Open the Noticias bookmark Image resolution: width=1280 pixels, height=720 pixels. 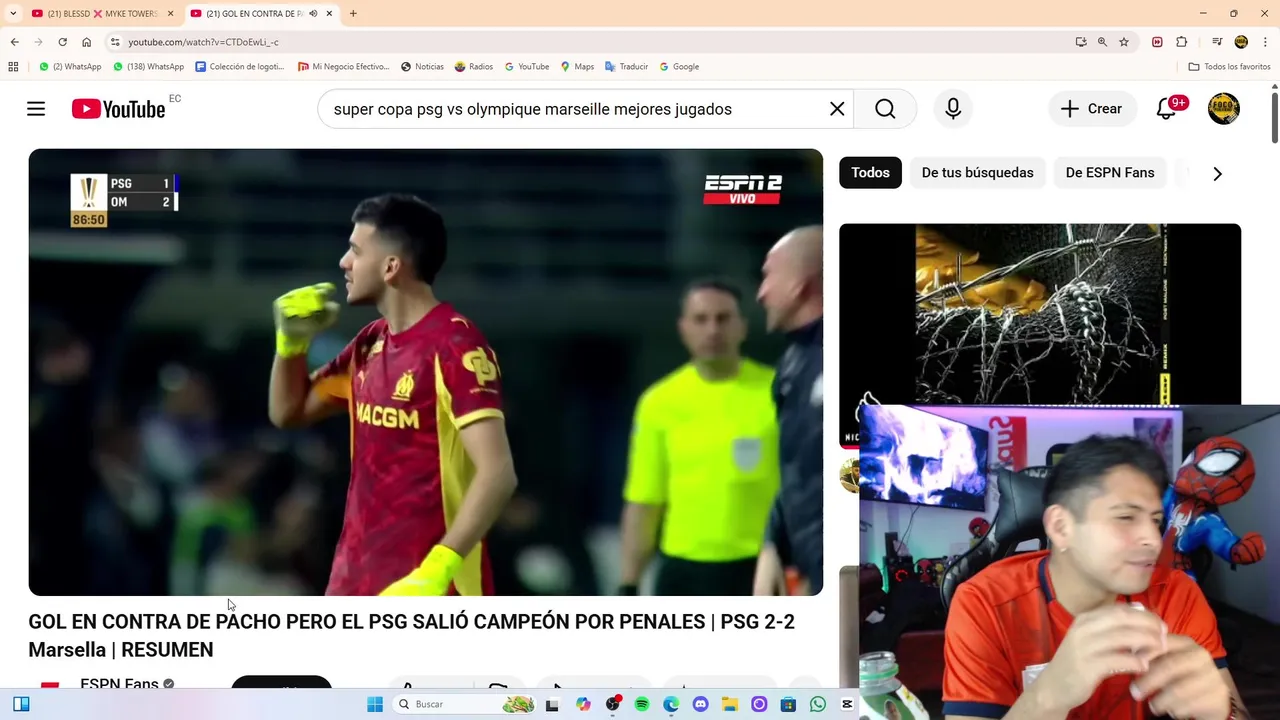pyautogui.click(x=422, y=67)
